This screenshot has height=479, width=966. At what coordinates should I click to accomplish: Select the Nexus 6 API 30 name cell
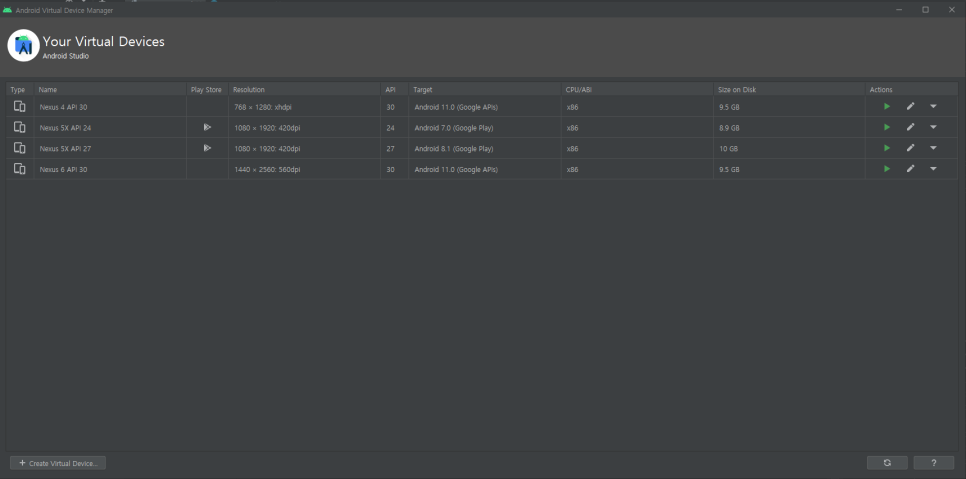[110, 169]
